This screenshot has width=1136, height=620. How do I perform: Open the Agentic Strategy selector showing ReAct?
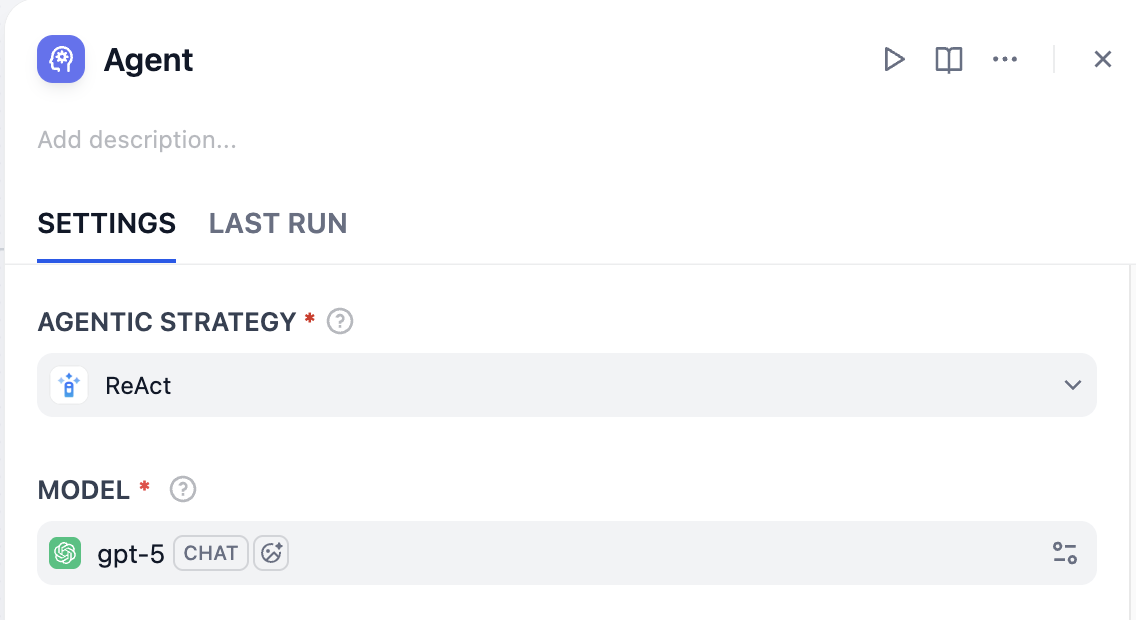[560, 385]
